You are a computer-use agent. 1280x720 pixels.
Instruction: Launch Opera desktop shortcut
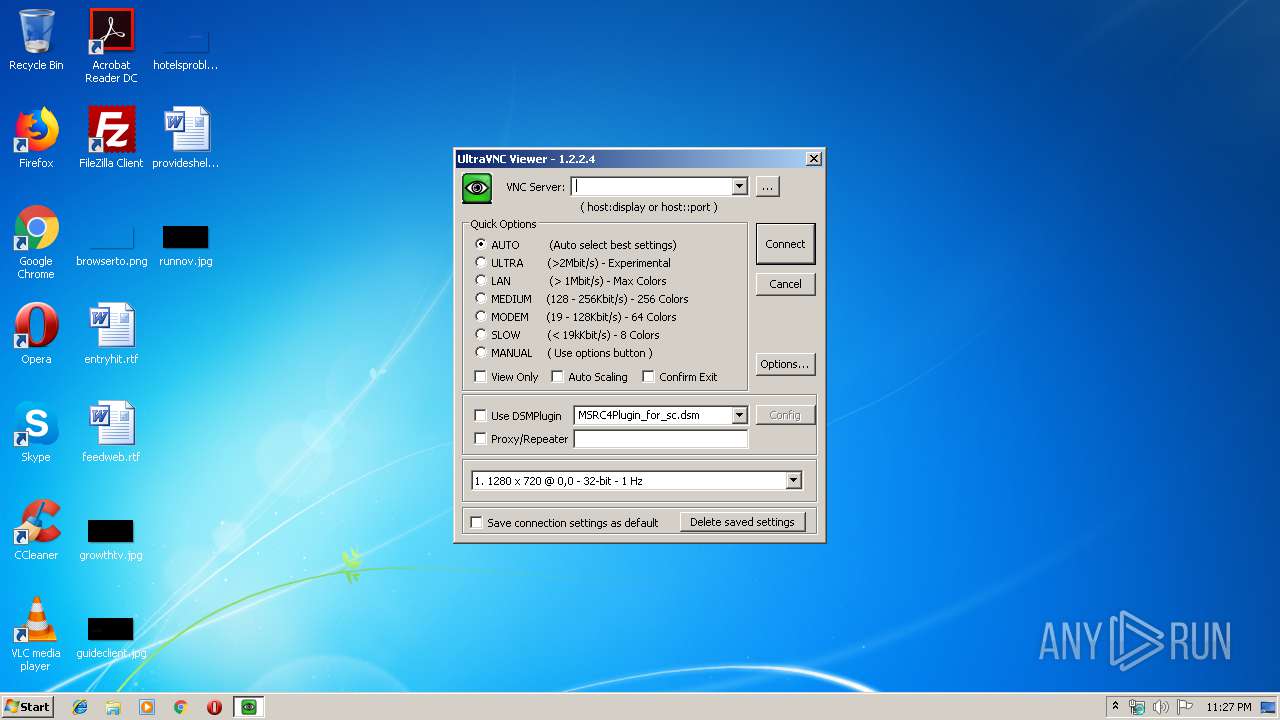(36, 334)
